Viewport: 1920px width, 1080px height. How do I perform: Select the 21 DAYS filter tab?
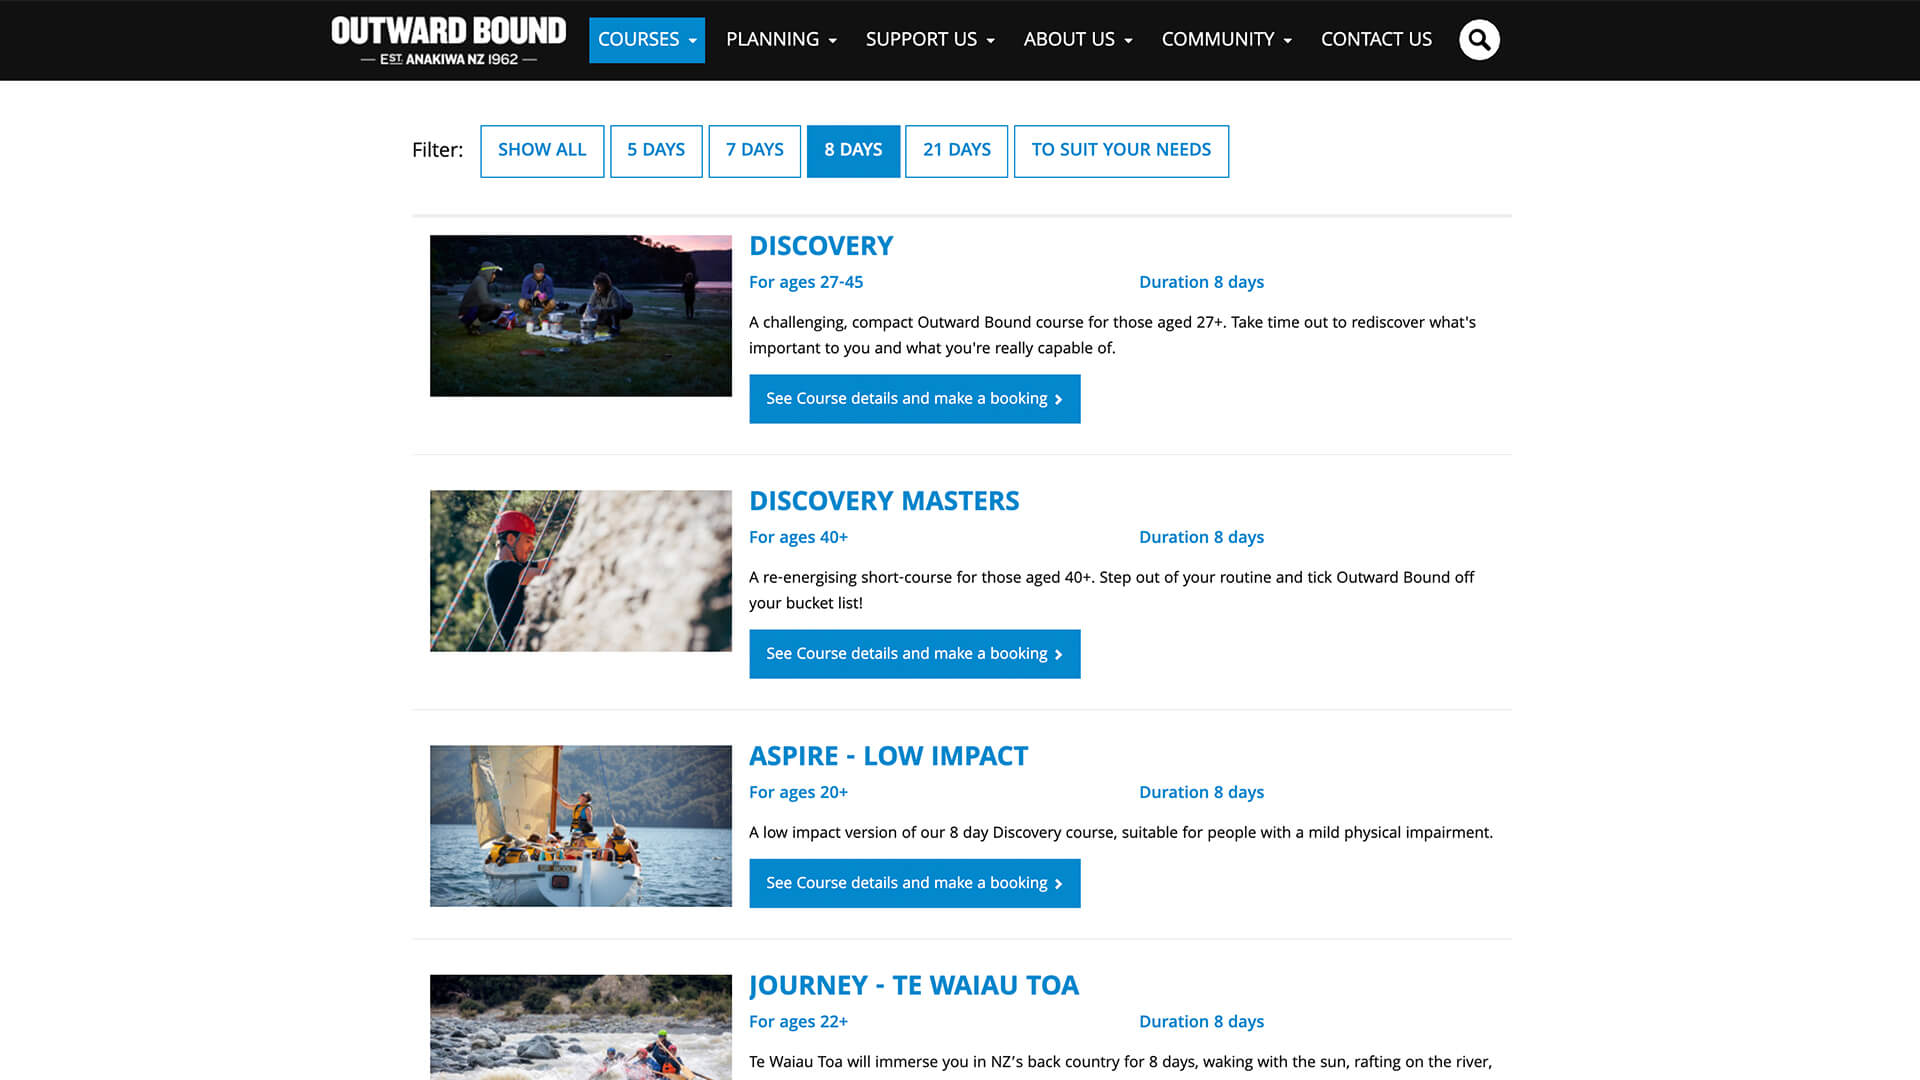pyautogui.click(x=957, y=150)
